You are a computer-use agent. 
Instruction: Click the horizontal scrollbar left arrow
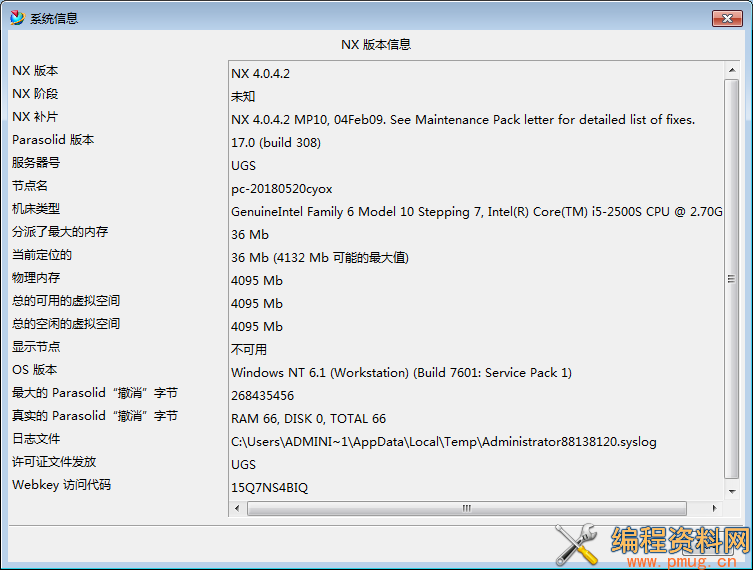click(x=237, y=508)
